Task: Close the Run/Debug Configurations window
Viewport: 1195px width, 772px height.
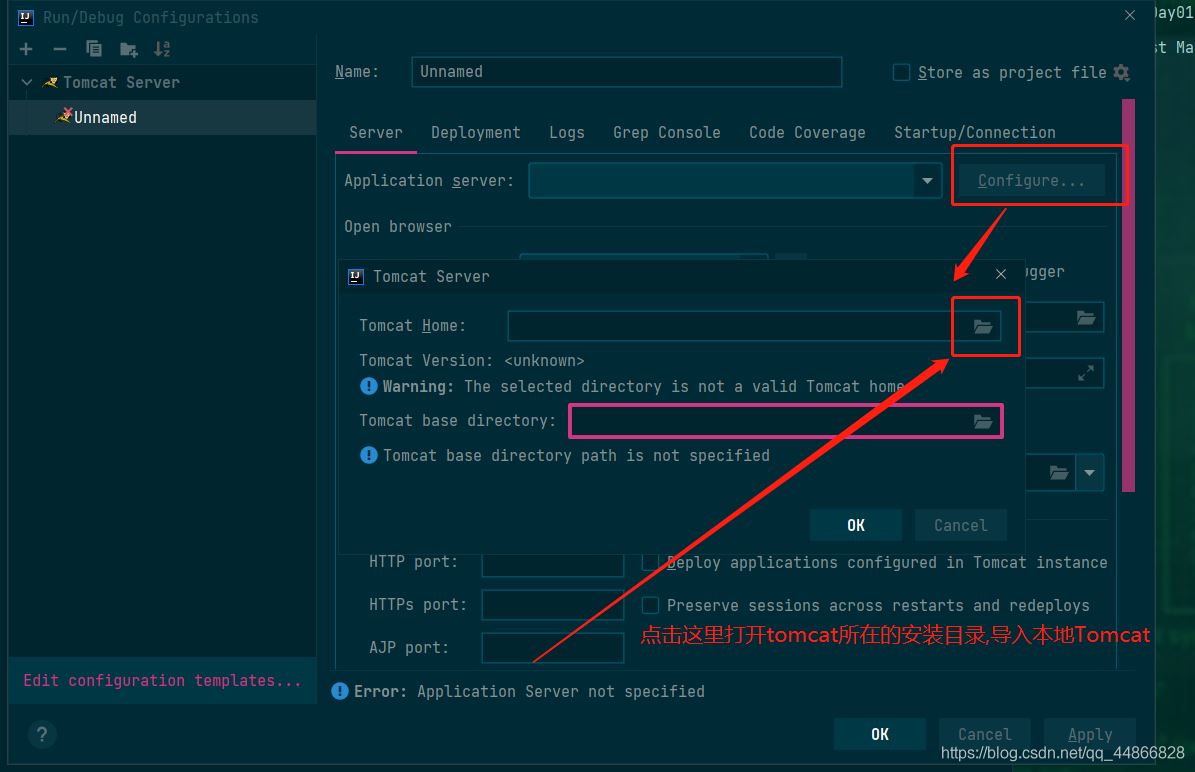Action: [x=1130, y=15]
